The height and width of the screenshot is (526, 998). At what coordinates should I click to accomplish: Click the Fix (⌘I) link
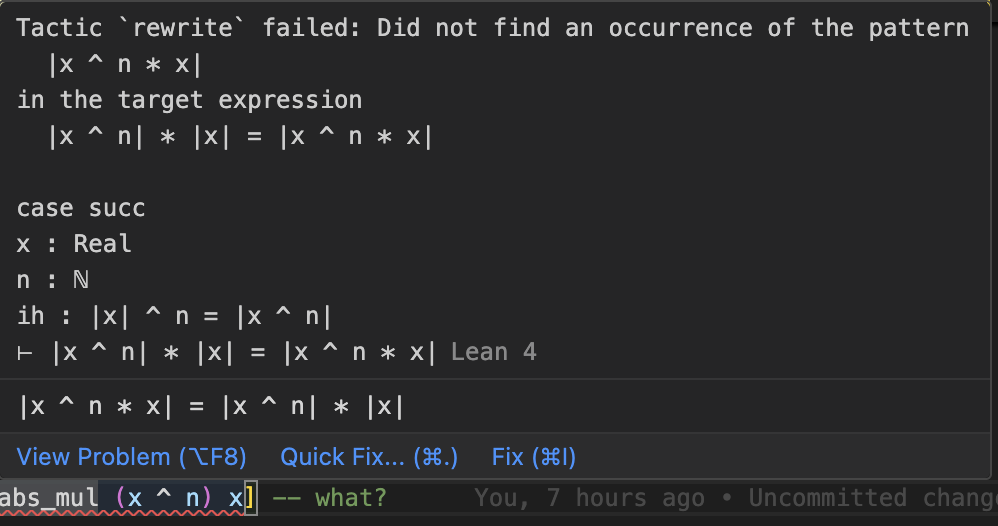pos(534,457)
